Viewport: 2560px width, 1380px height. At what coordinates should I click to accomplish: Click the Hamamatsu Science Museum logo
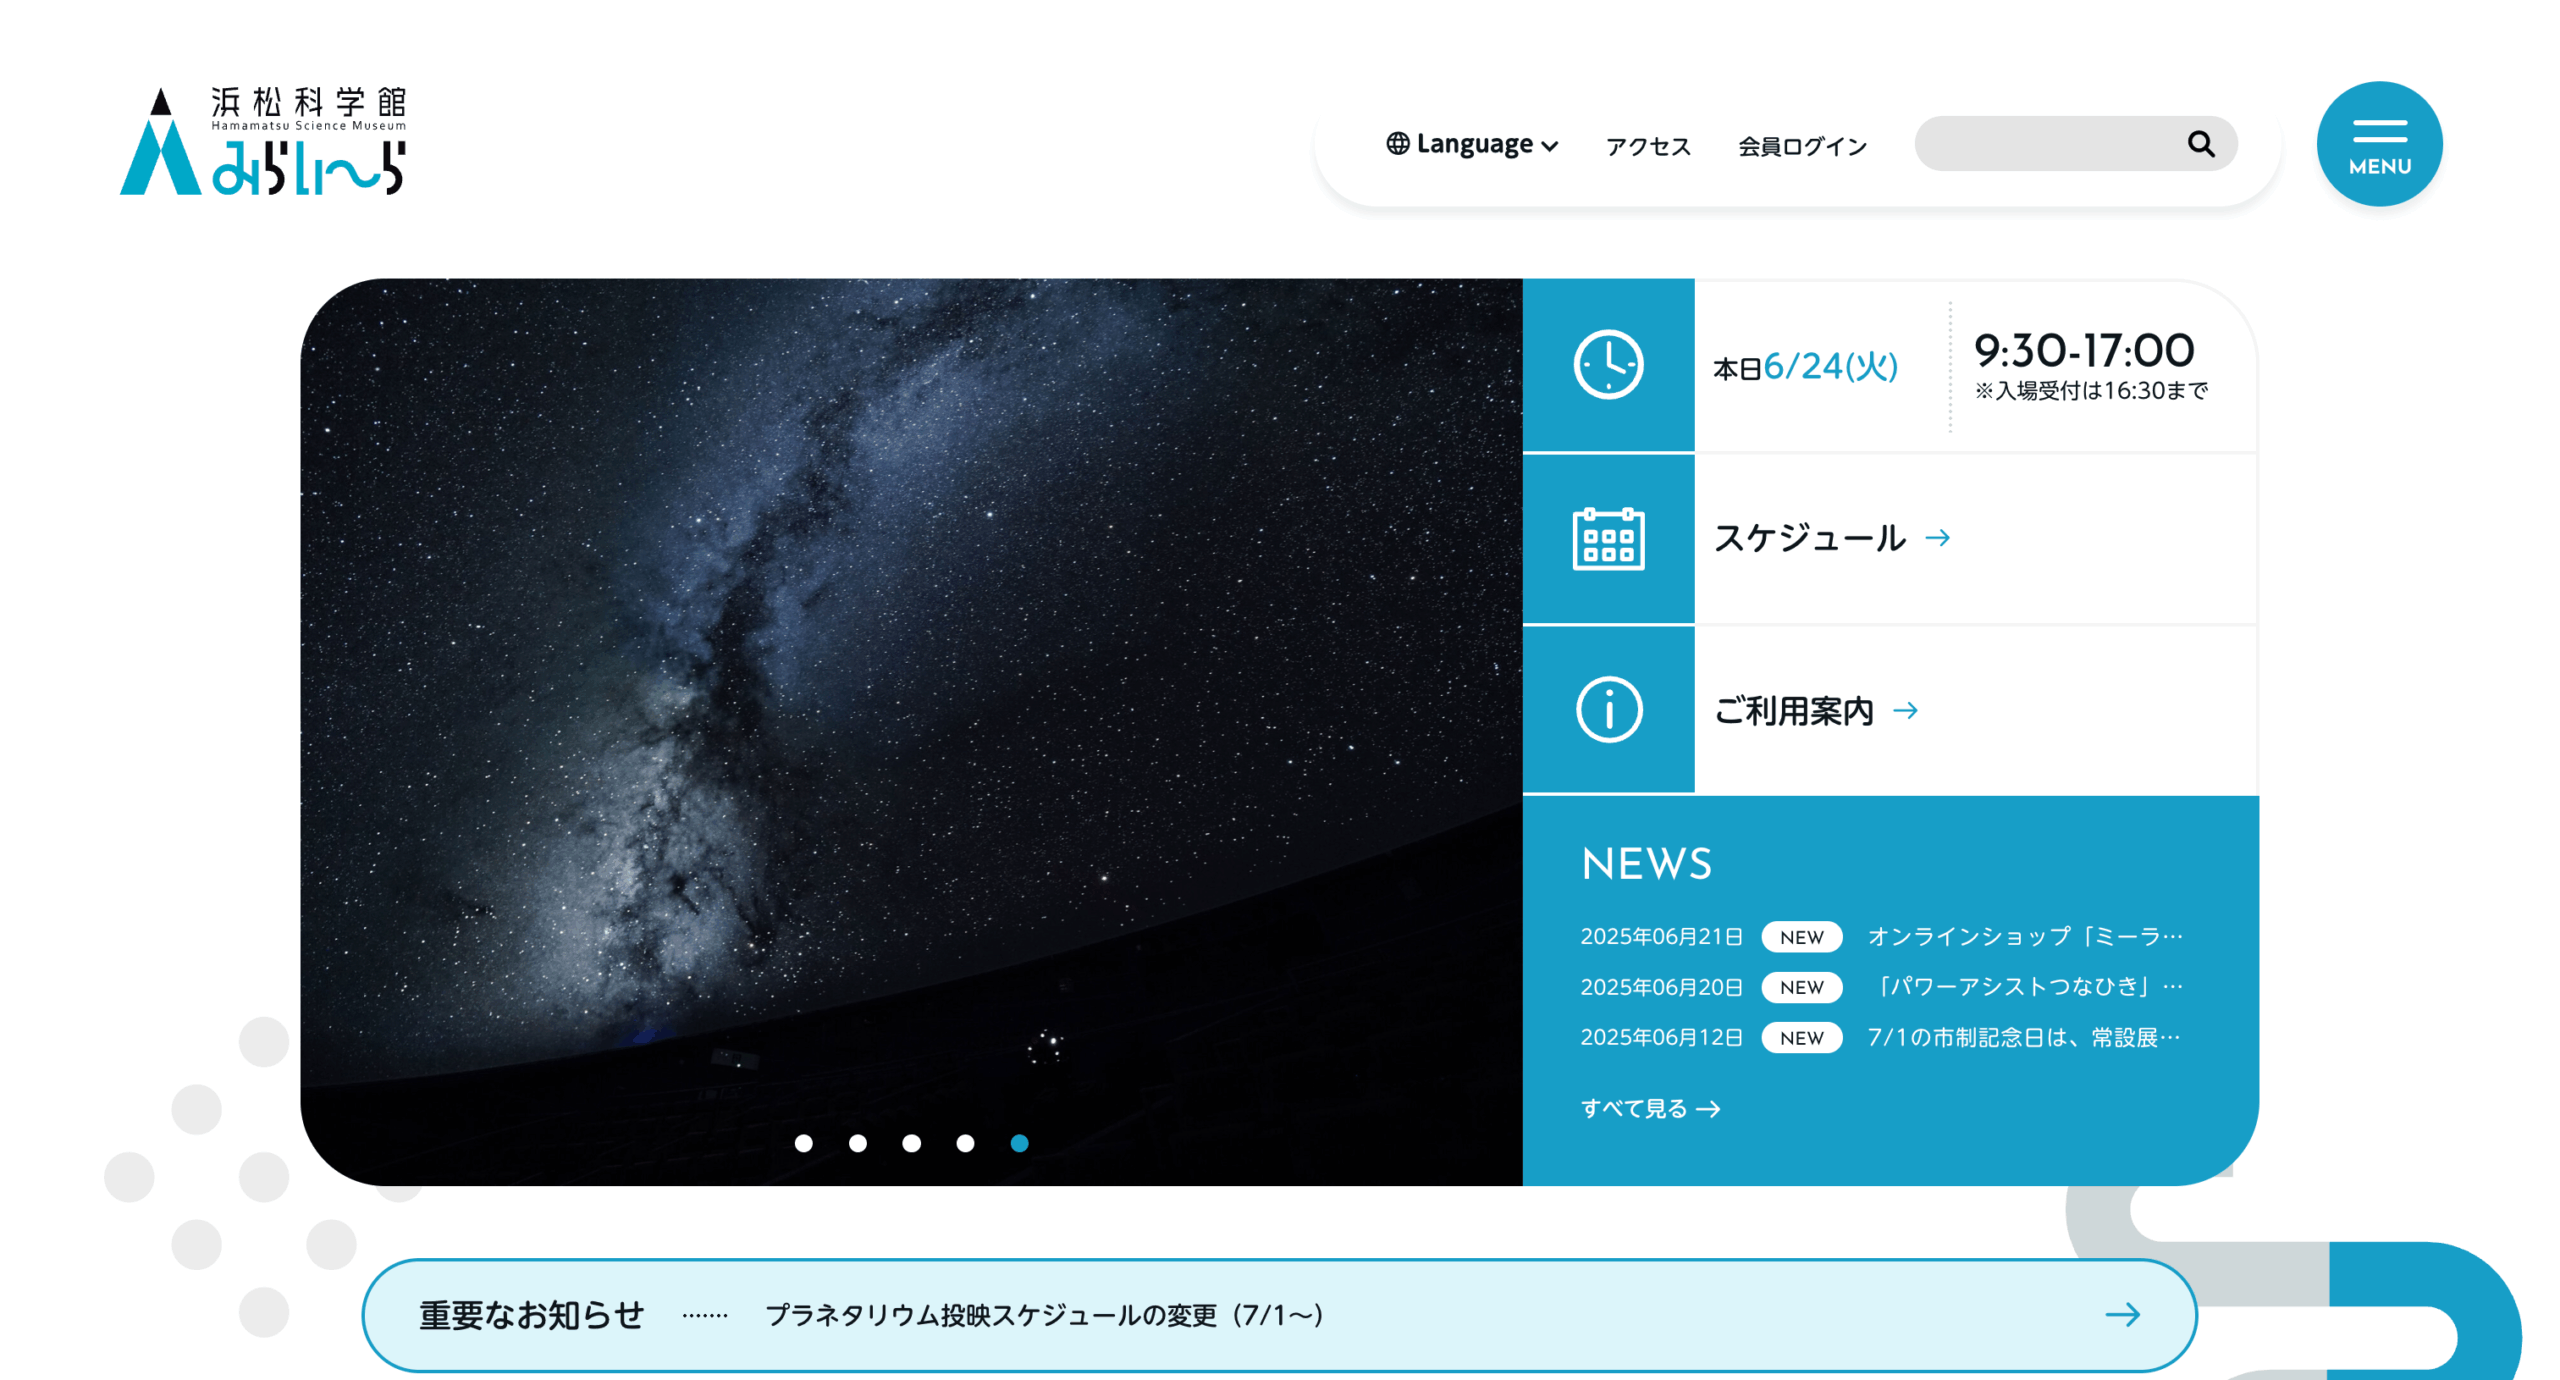click(x=263, y=141)
